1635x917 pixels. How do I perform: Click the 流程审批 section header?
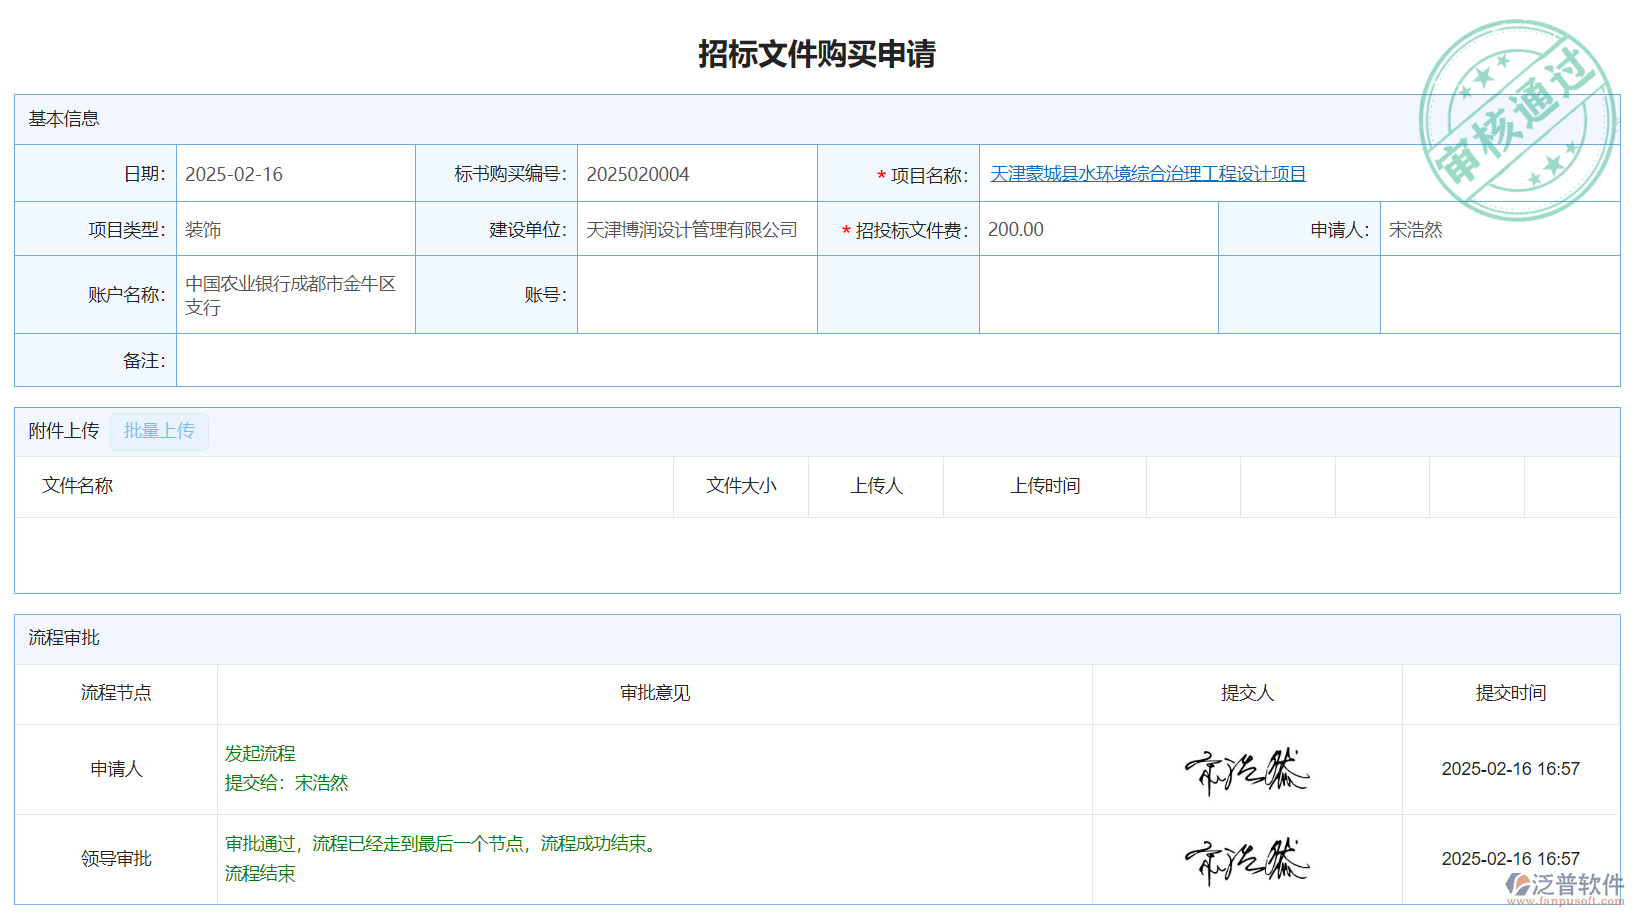coord(64,638)
